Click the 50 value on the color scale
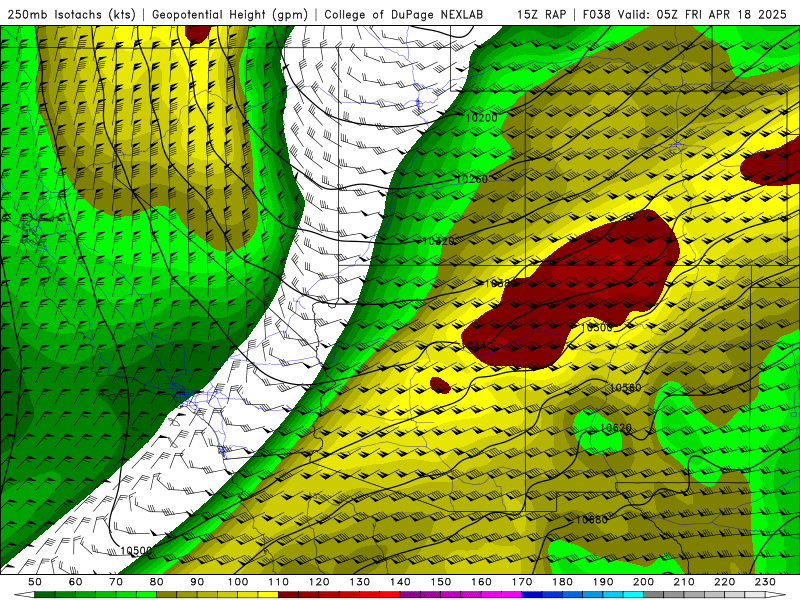Screen dimensions: 800x600 (x=35, y=582)
